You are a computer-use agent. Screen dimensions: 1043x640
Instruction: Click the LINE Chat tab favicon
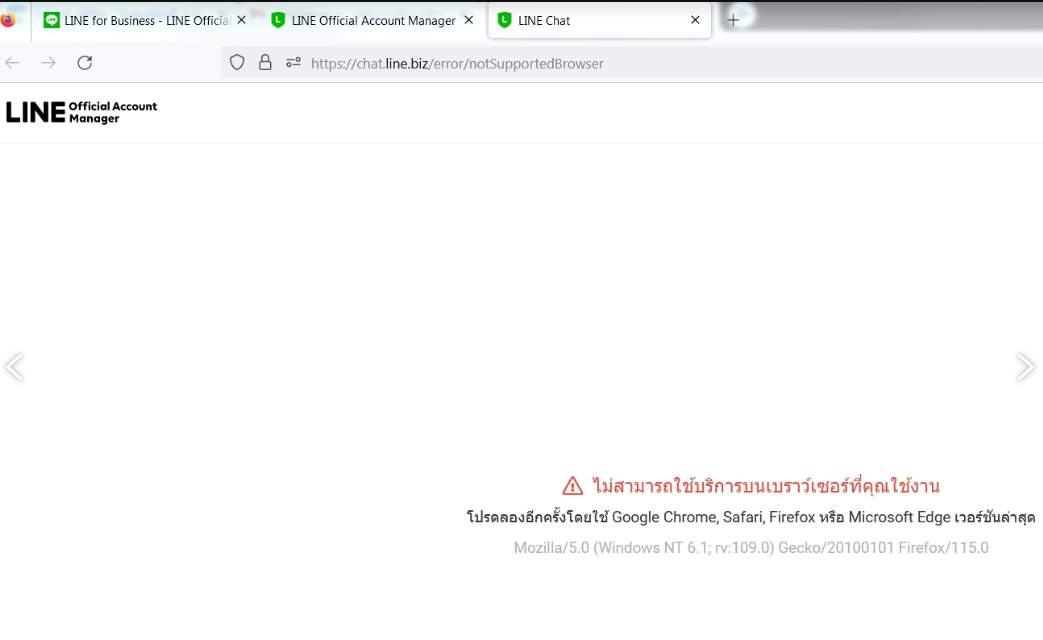pos(505,21)
